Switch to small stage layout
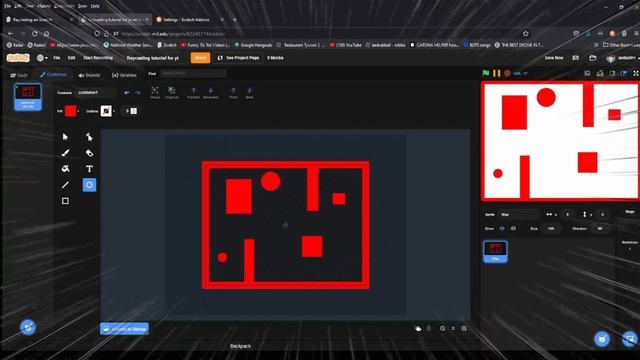640x360 pixels. tap(612, 73)
